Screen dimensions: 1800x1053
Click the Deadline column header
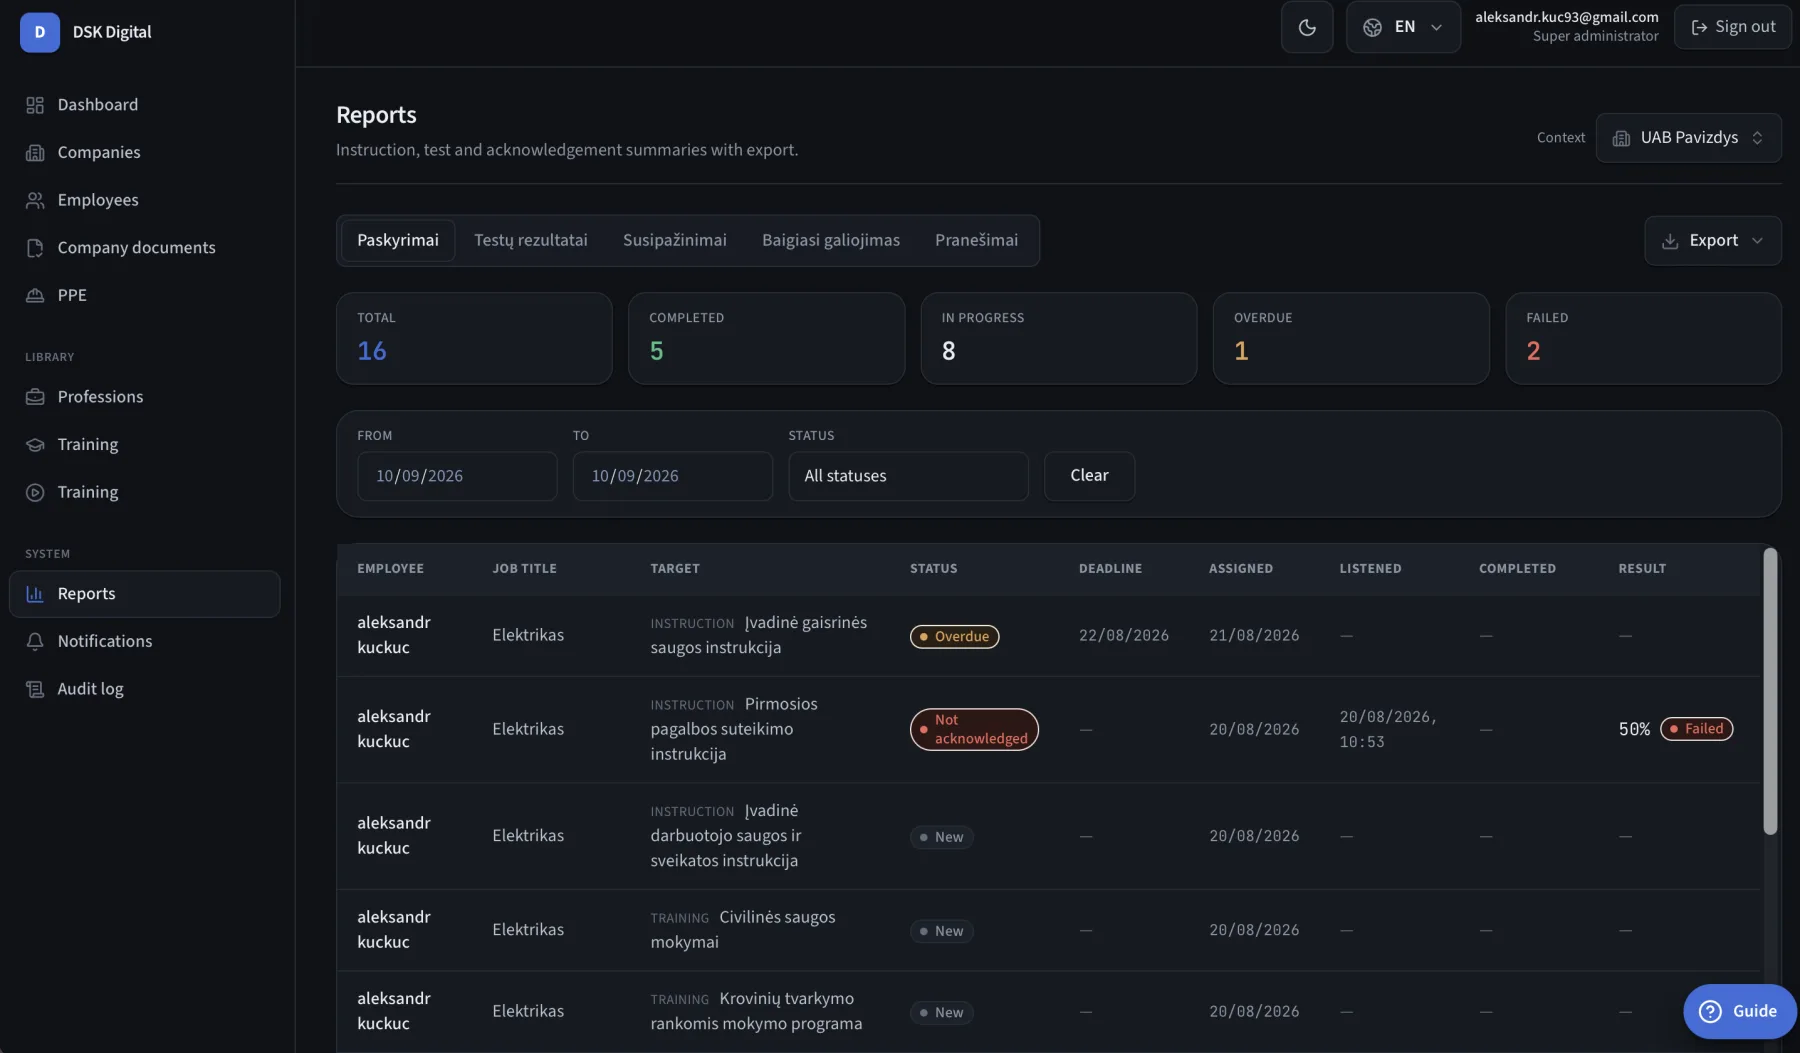click(x=1110, y=569)
